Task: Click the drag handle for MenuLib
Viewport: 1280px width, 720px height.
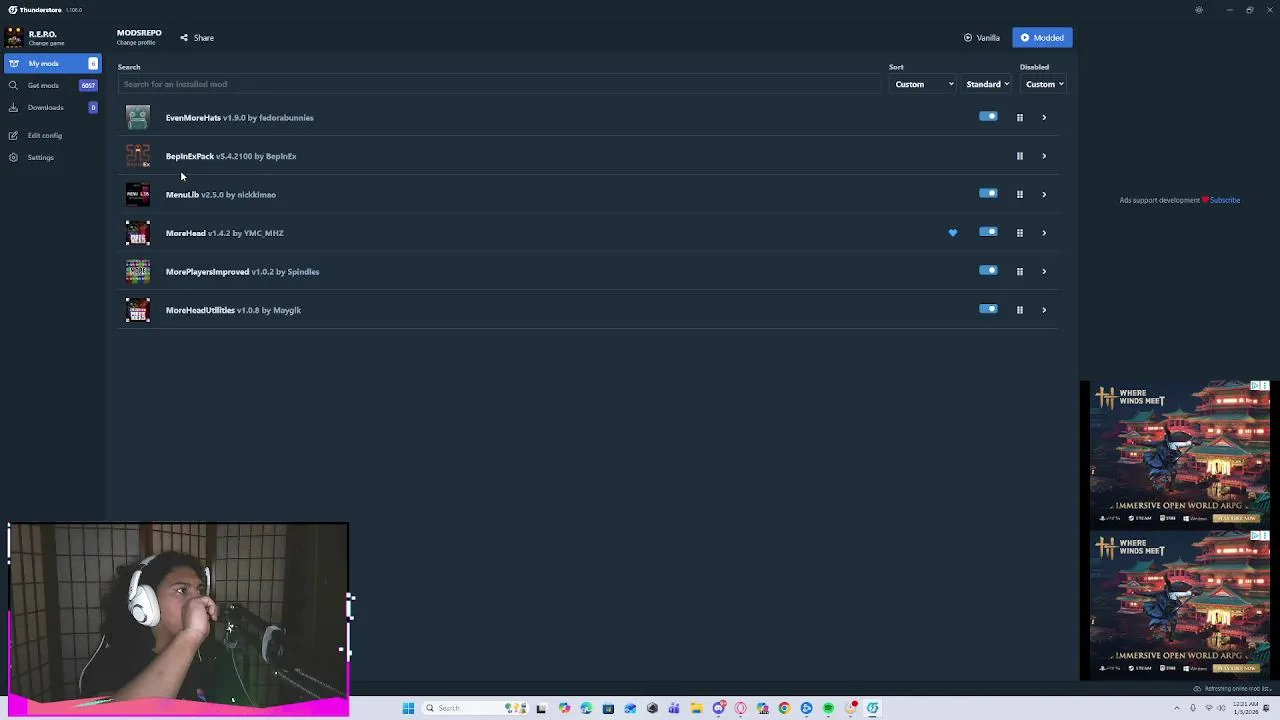Action: click(1019, 194)
